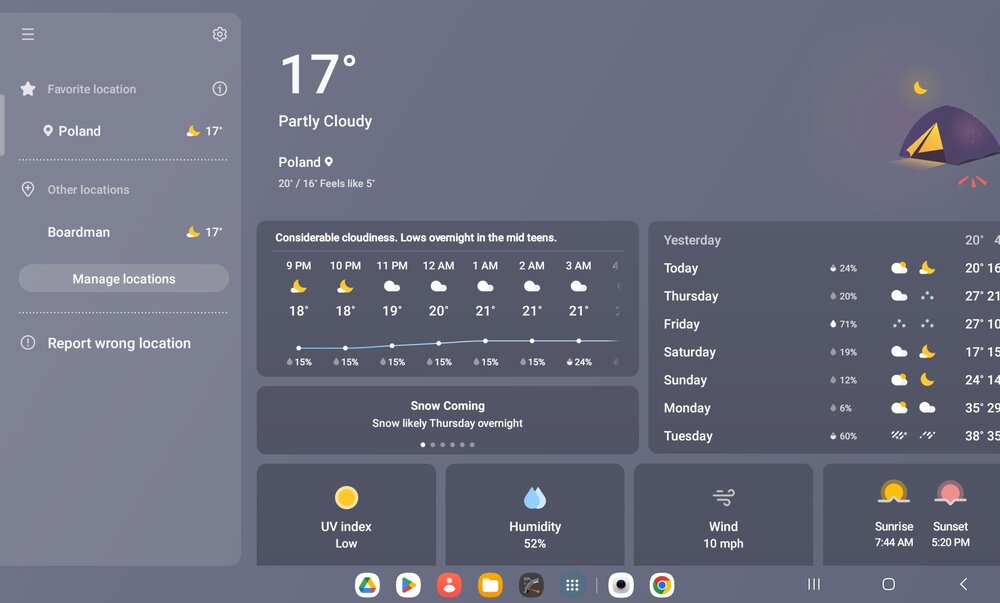Open the Snow Coming alert card
This screenshot has height=603, width=1000.
tap(448, 420)
